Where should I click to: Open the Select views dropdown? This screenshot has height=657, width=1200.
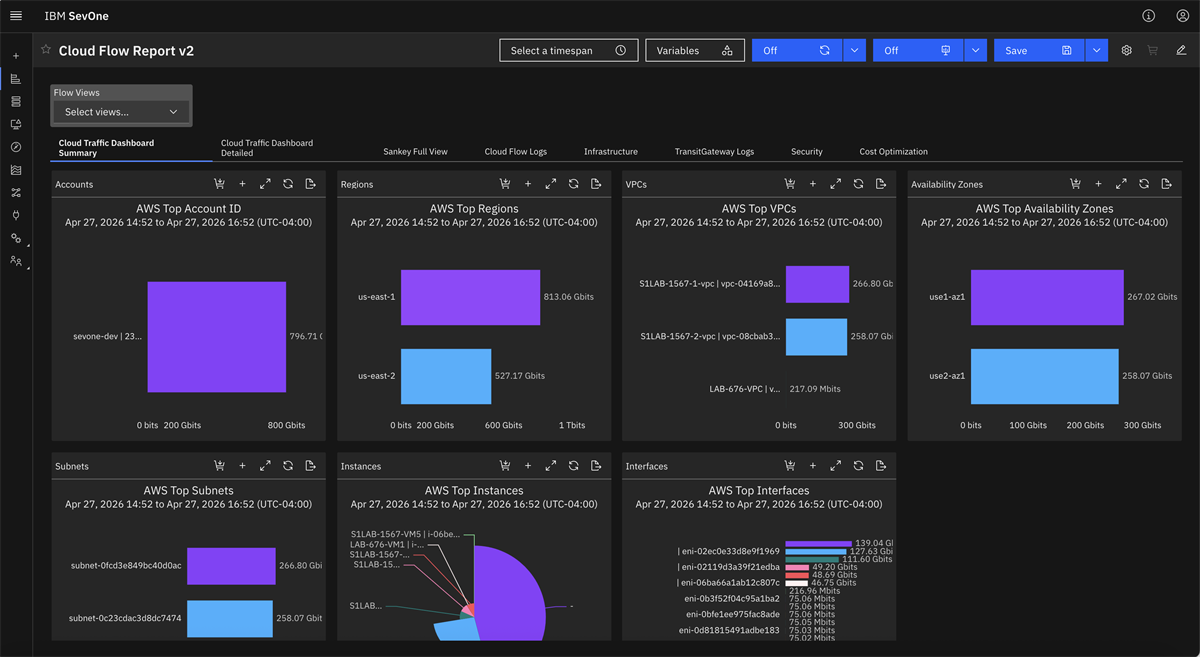coord(121,112)
